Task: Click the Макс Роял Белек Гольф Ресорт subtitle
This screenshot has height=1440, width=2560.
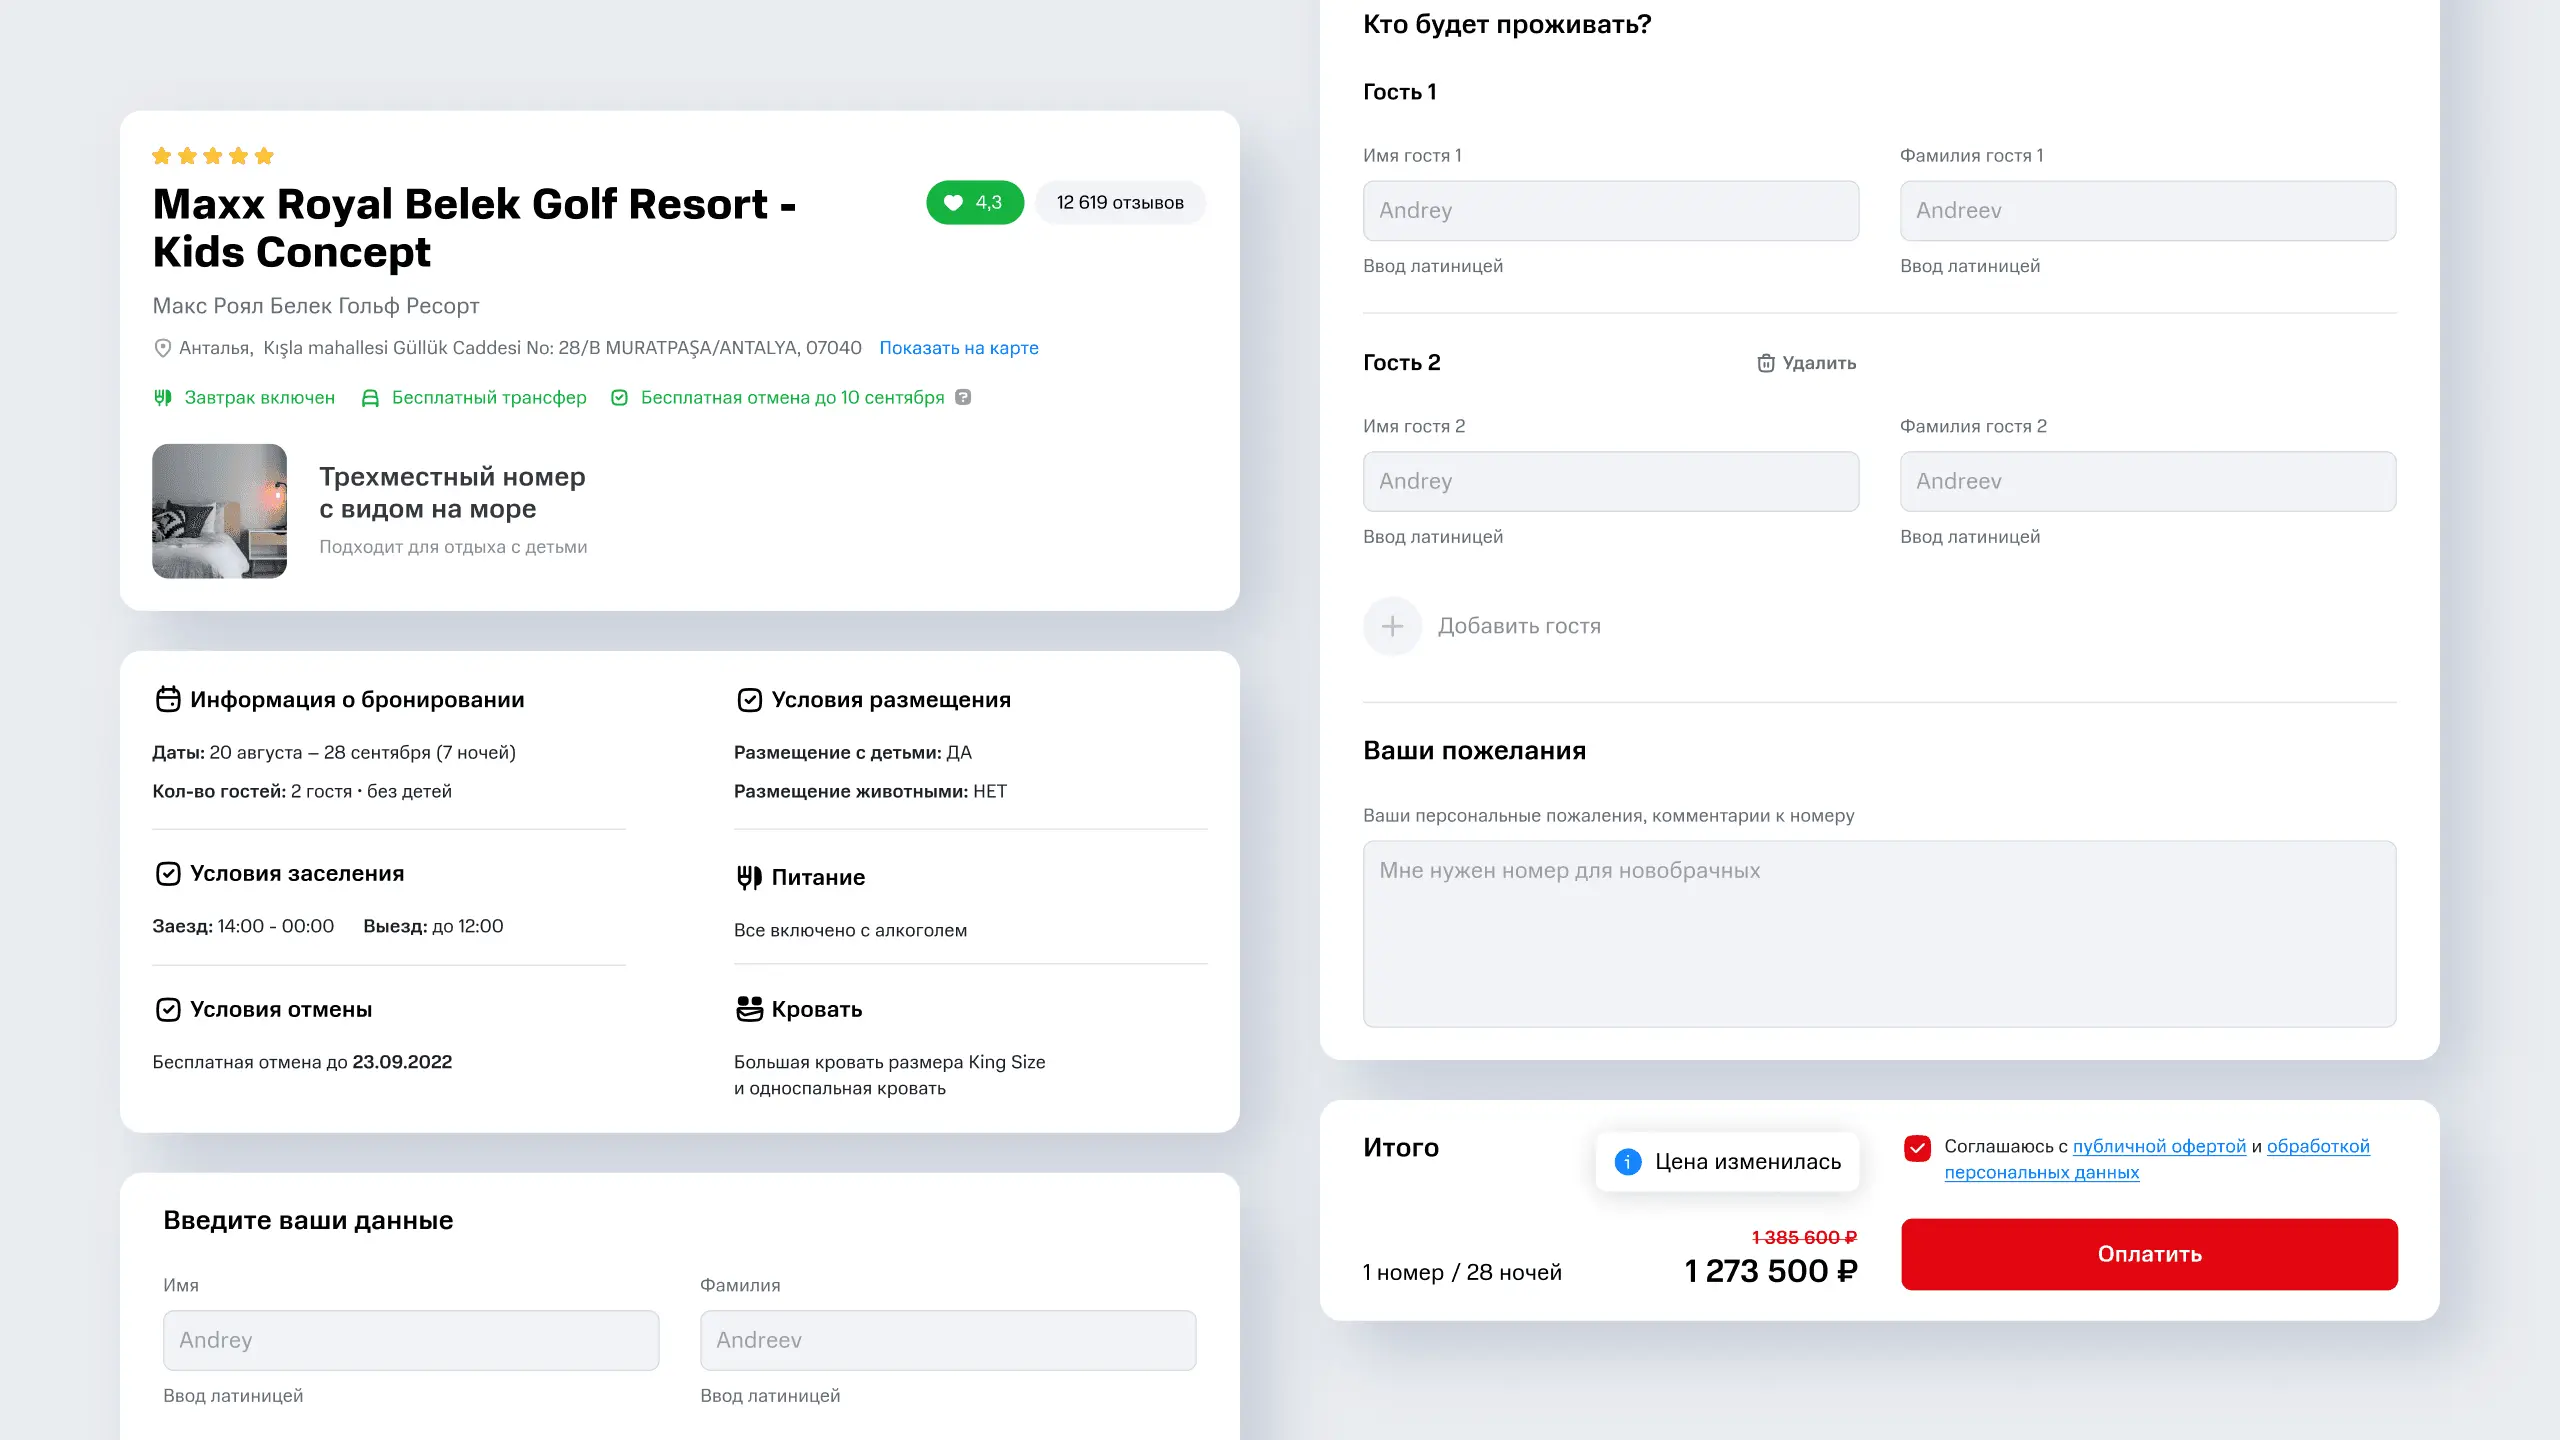Action: [x=316, y=306]
